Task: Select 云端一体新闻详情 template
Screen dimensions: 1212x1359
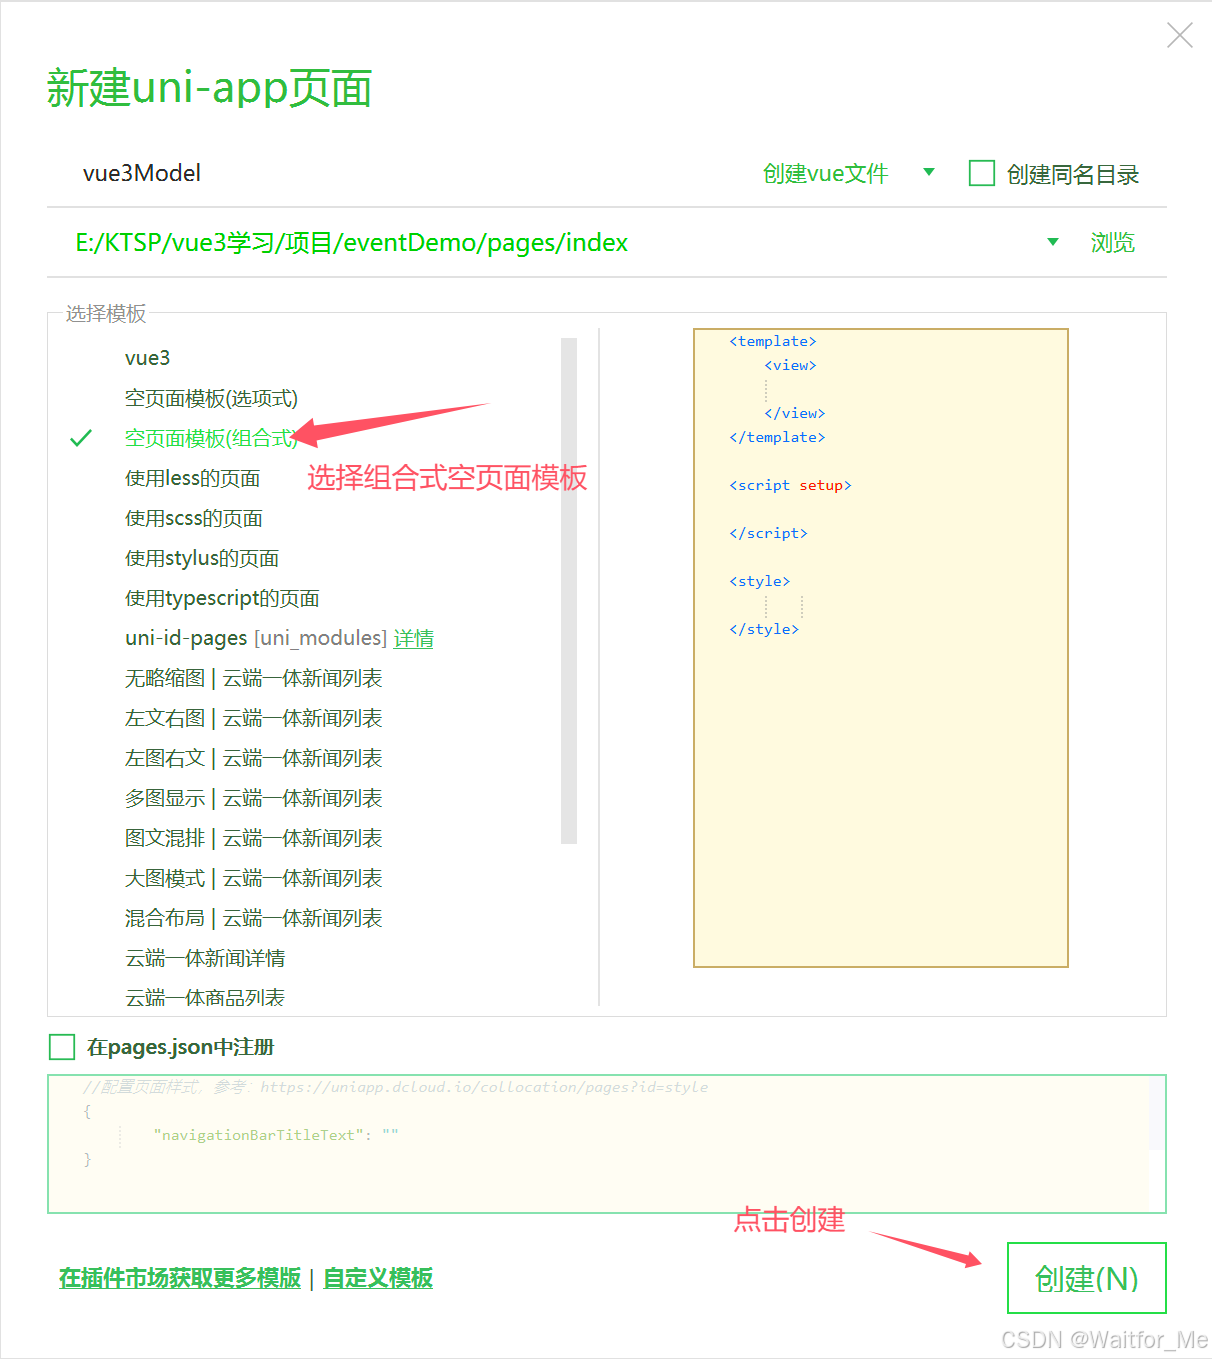Action: click(204, 958)
